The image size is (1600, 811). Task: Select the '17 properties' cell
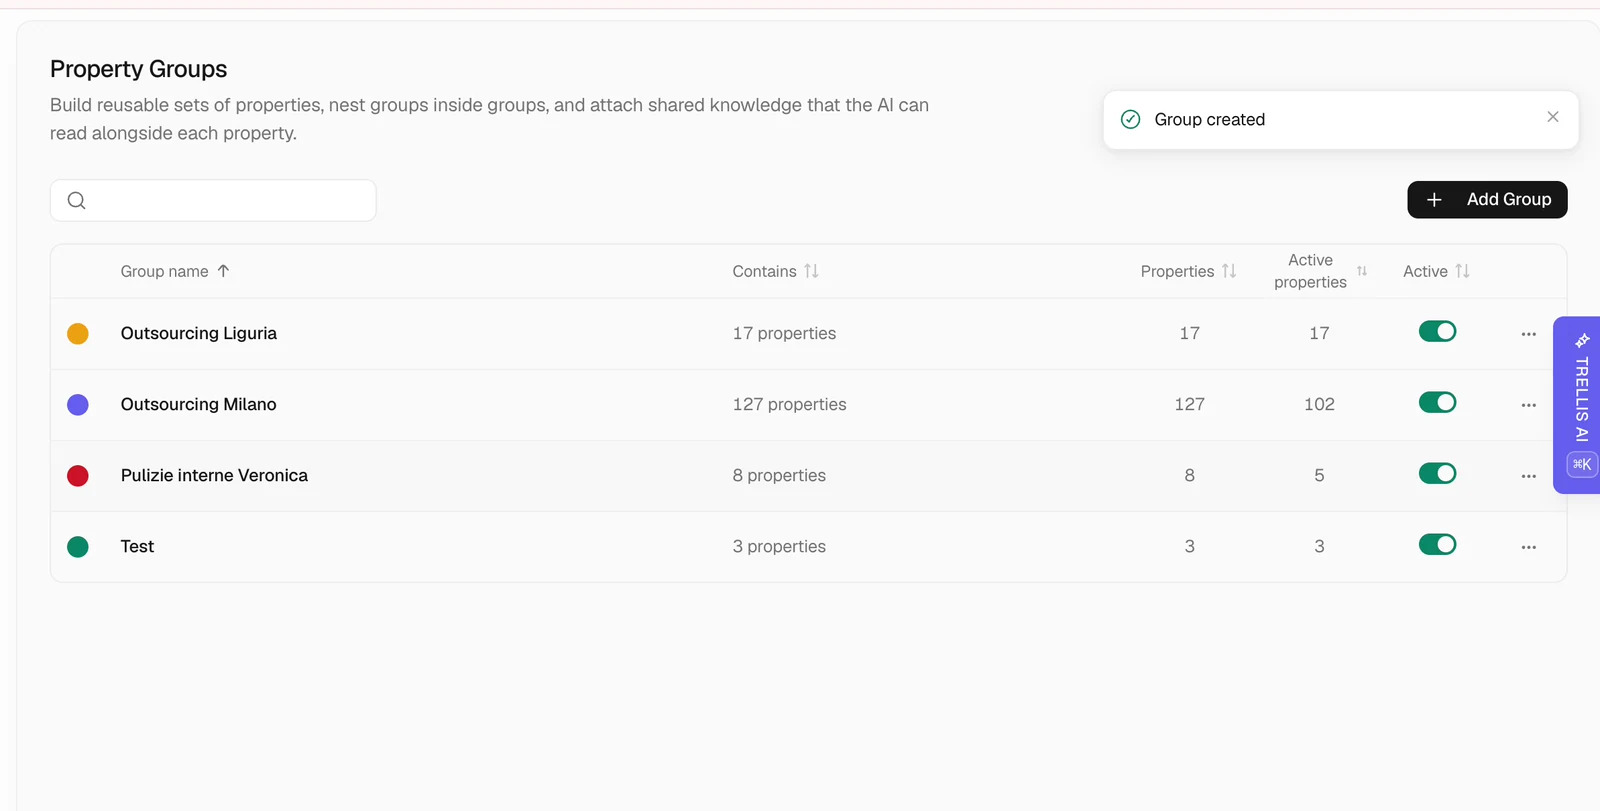point(784,333)
